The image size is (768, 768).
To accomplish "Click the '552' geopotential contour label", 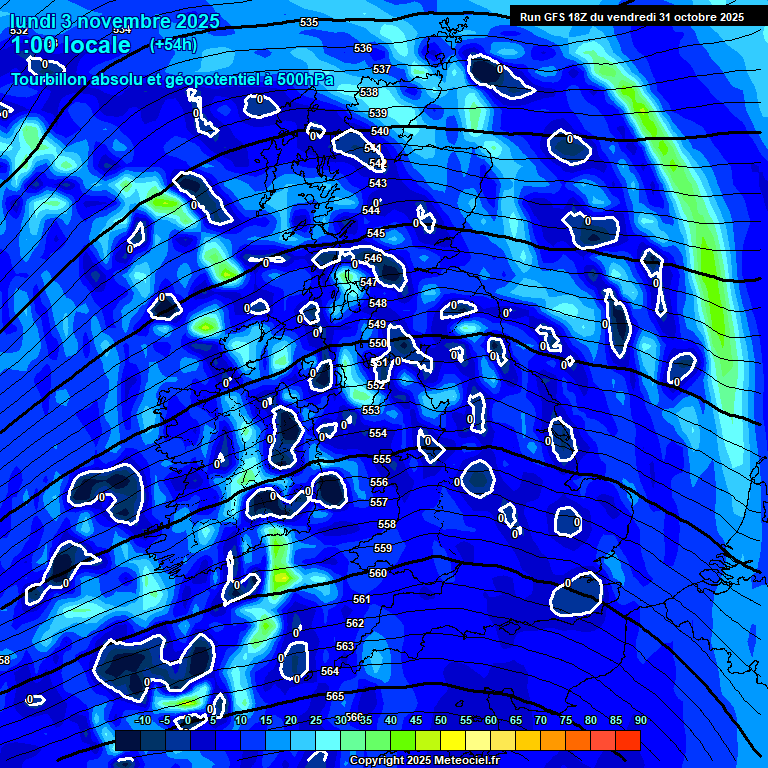I will [376, 385].
